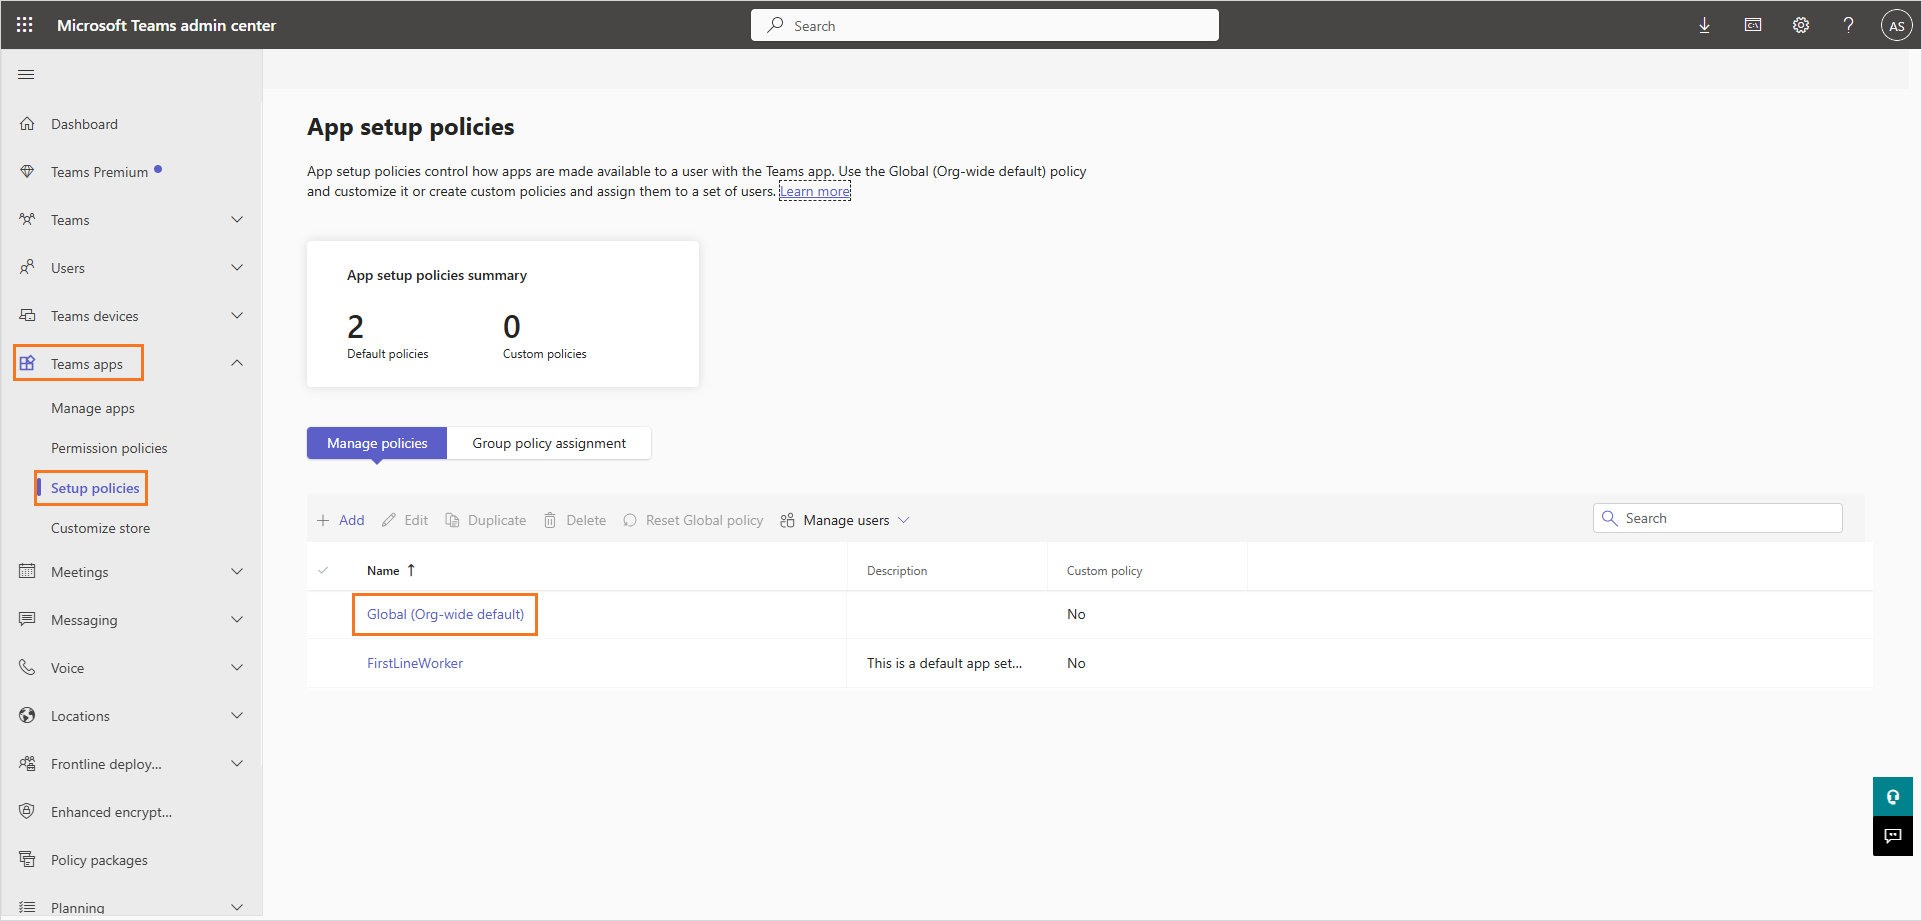
Task: Expand the Planning section chevron
Action: click(x=237, y=907)
